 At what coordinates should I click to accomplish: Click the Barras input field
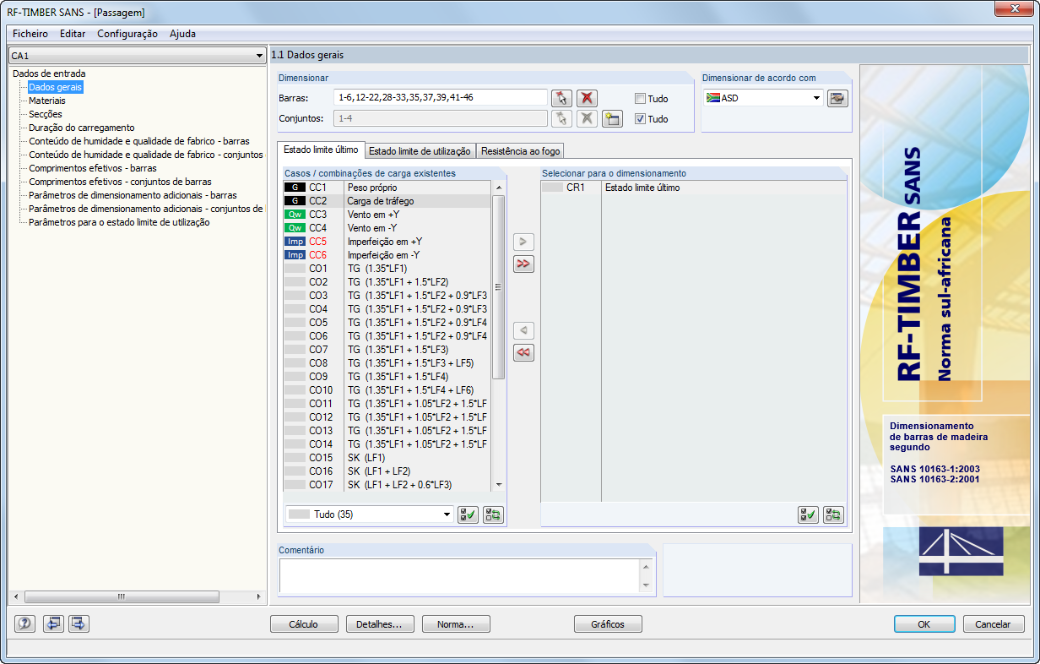(440, 98)
